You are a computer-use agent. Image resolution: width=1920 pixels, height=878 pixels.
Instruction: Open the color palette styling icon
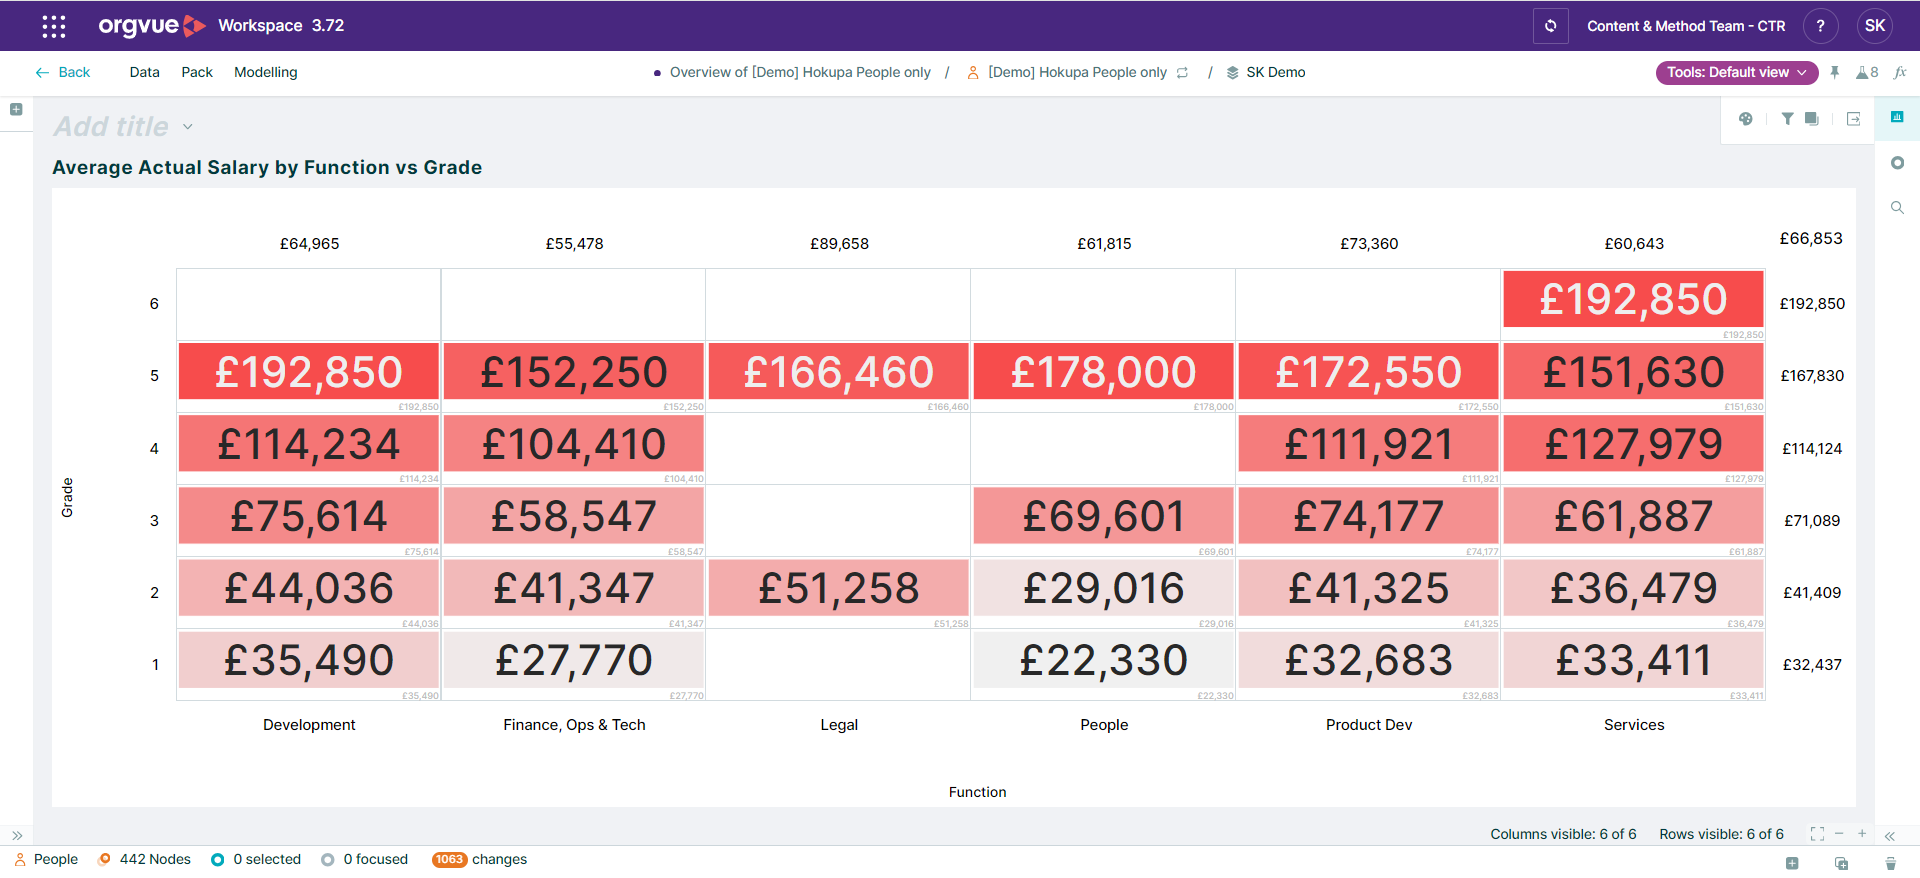pos(1746,119)
